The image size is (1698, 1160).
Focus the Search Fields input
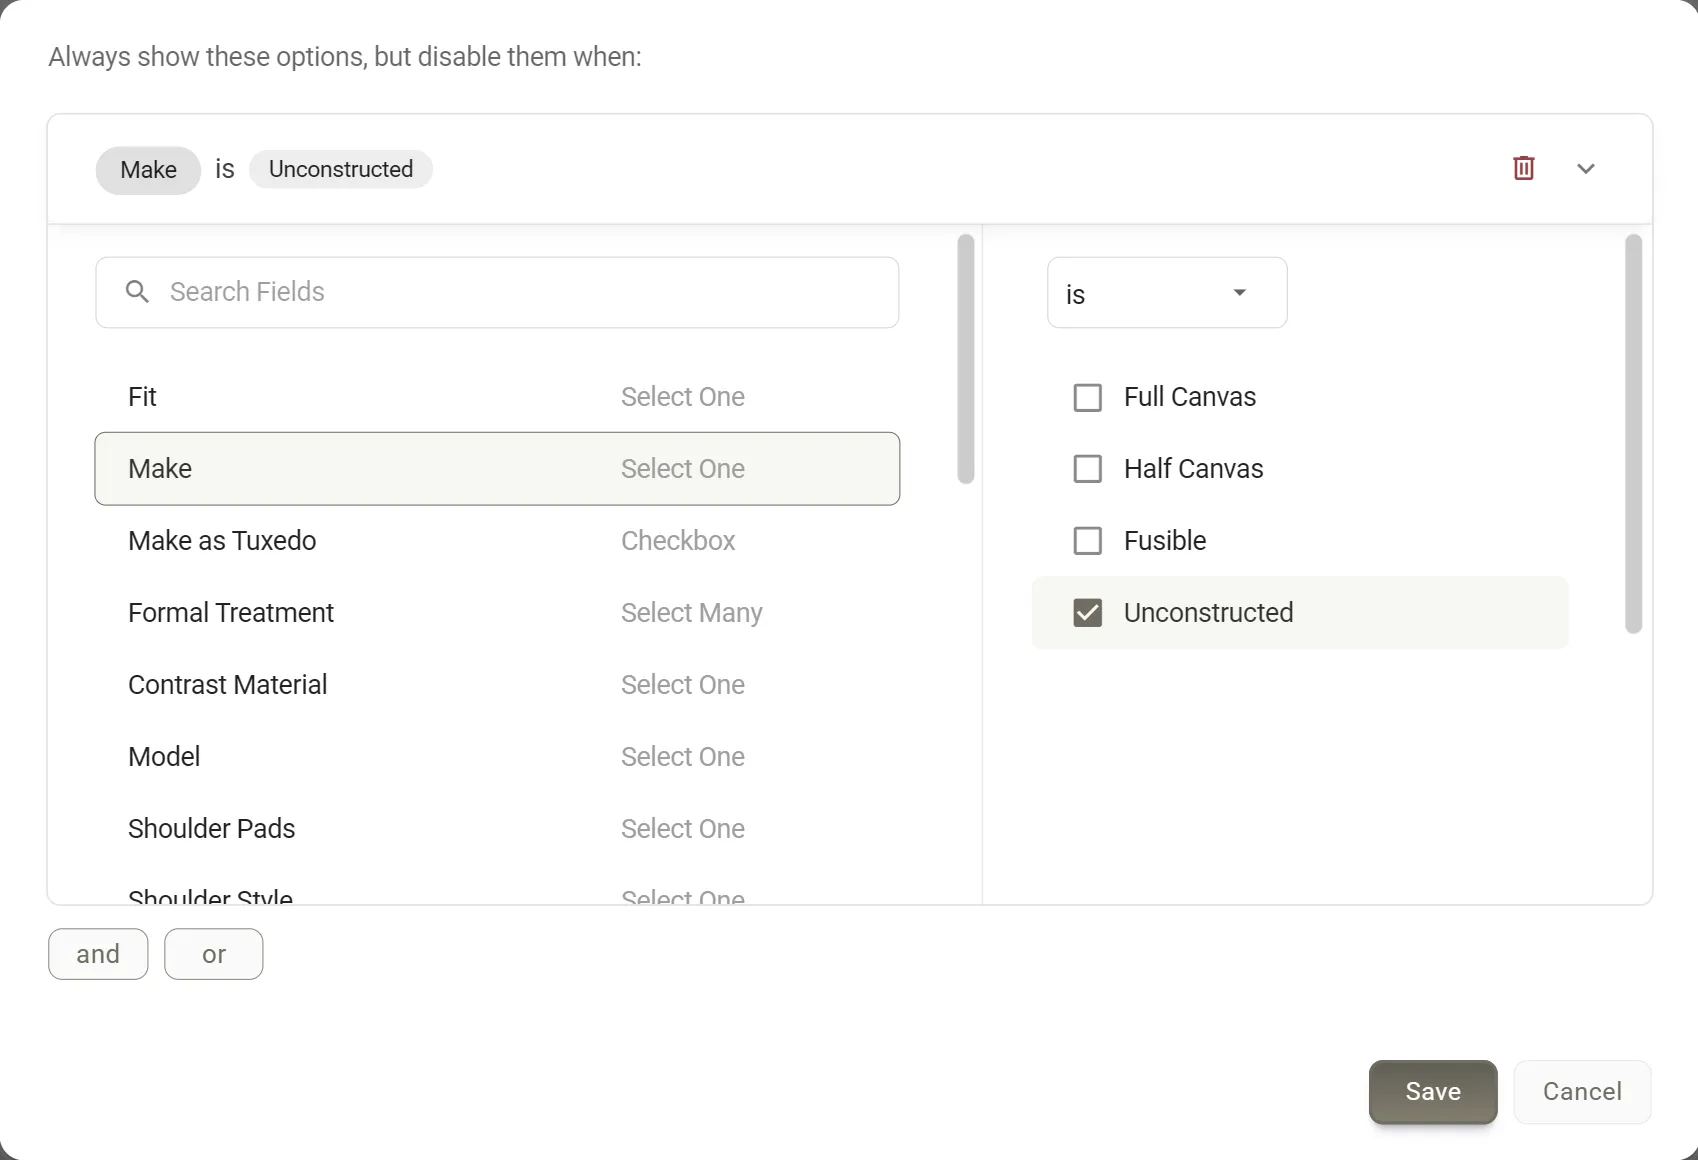coord(497,292)
